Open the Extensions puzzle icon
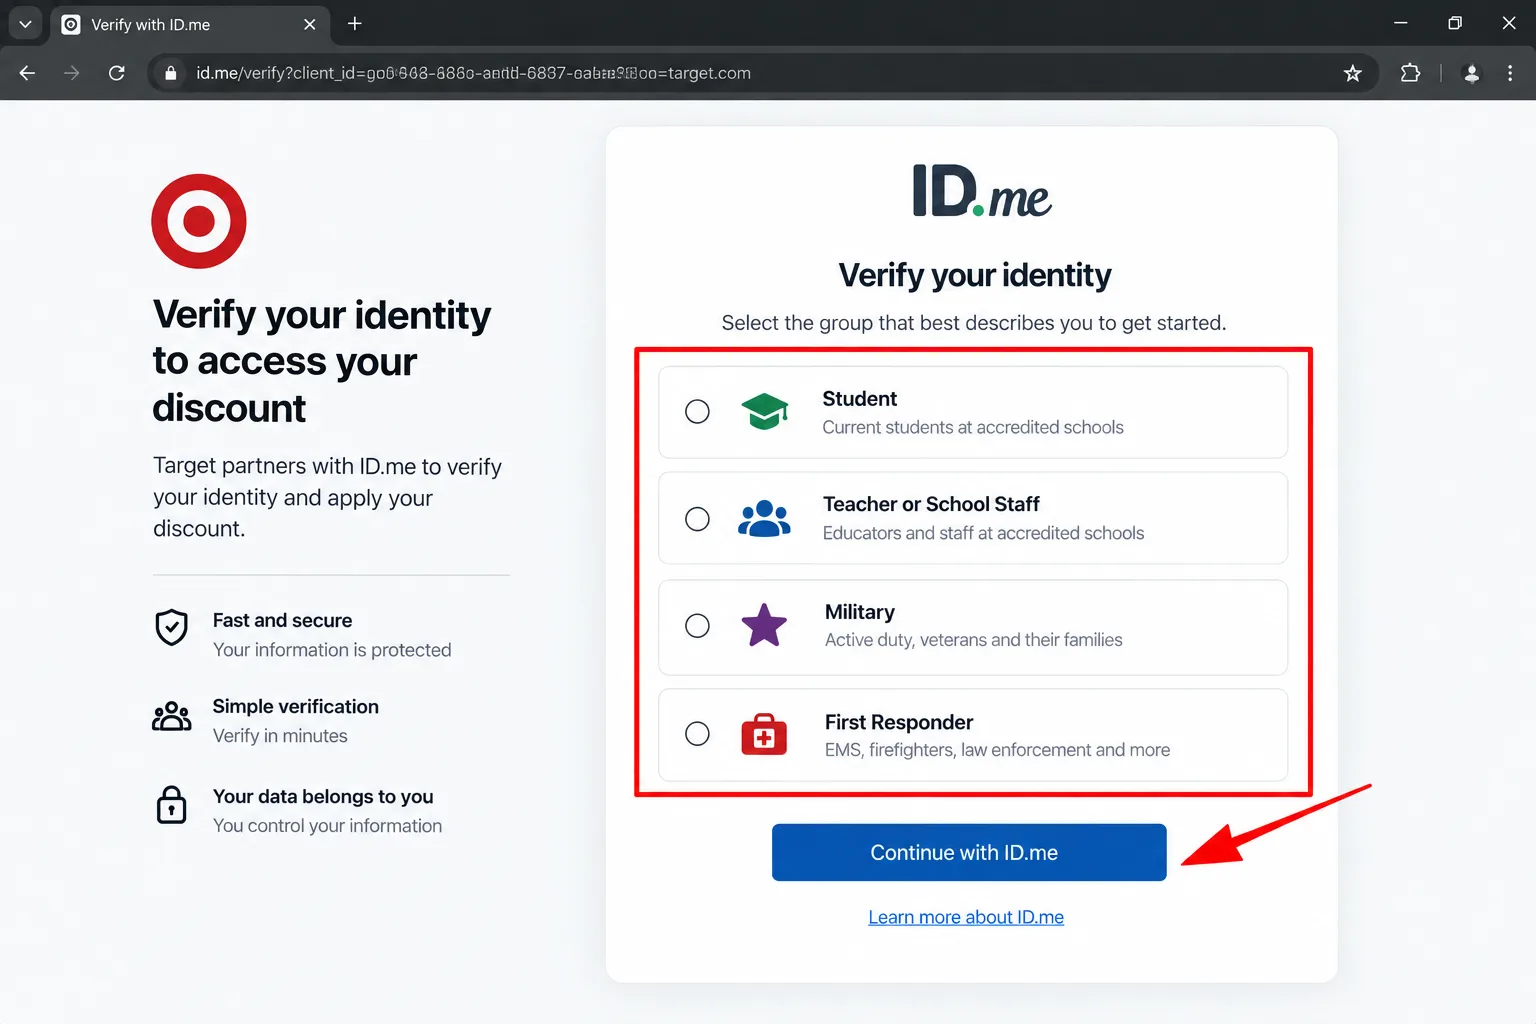The width and height of the screenshot is (1536, 1024). (1410, 73)
